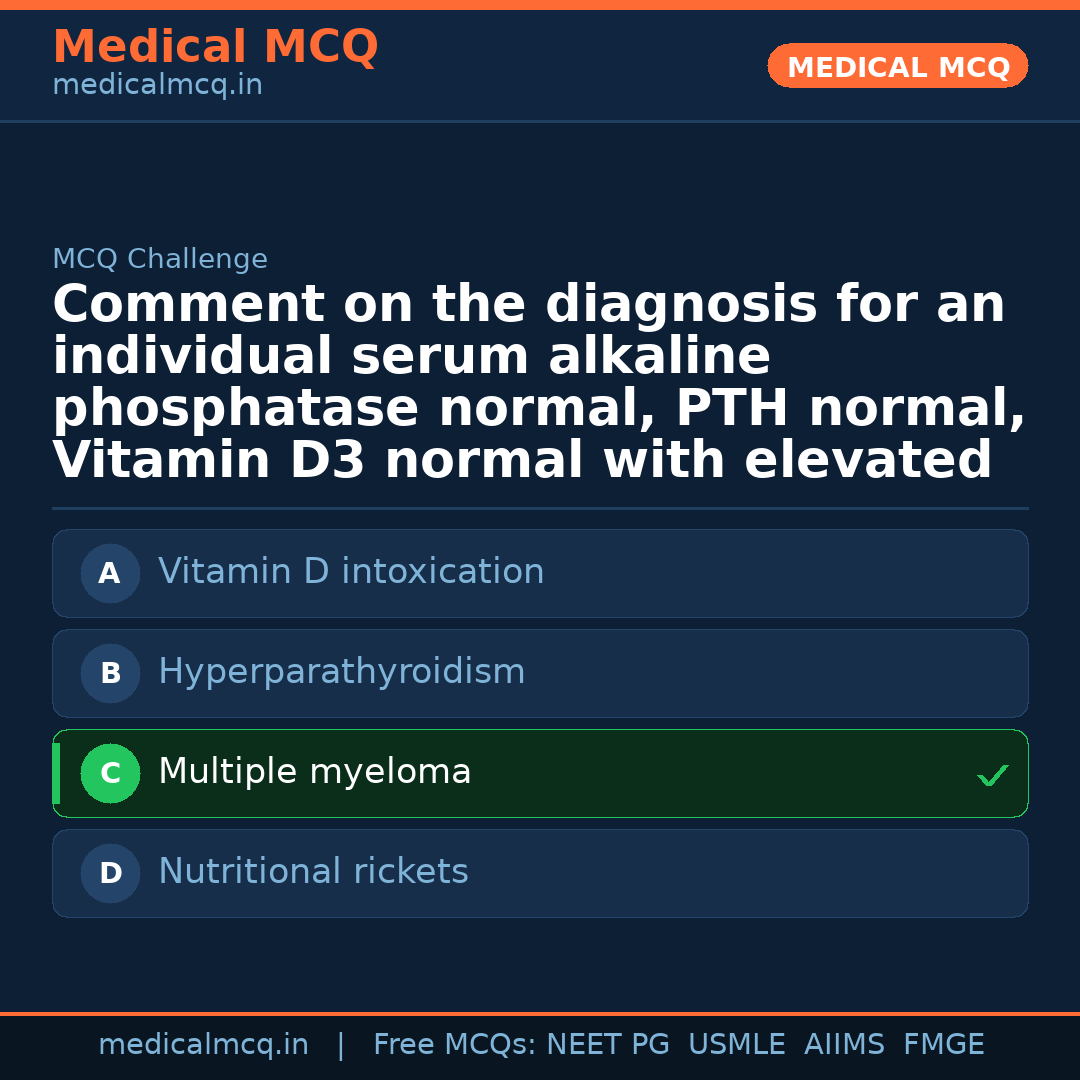Choose the Vitamin D intoxication answer

tap(351, 572)
